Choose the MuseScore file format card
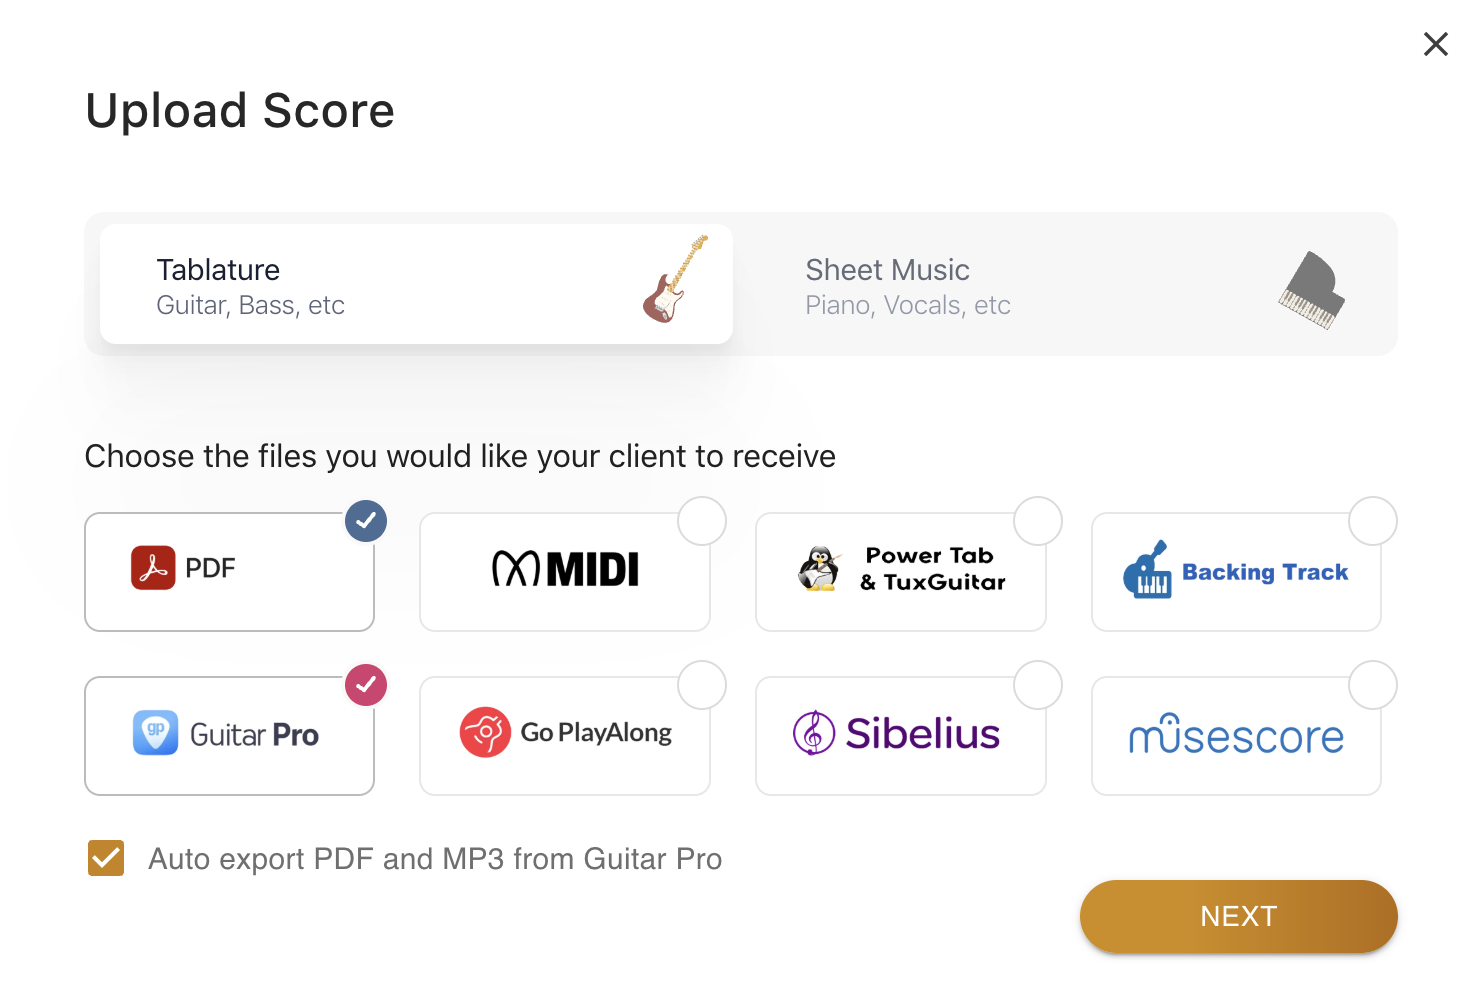This screenshot has height=1000, width=1478. pos(1236,737)
